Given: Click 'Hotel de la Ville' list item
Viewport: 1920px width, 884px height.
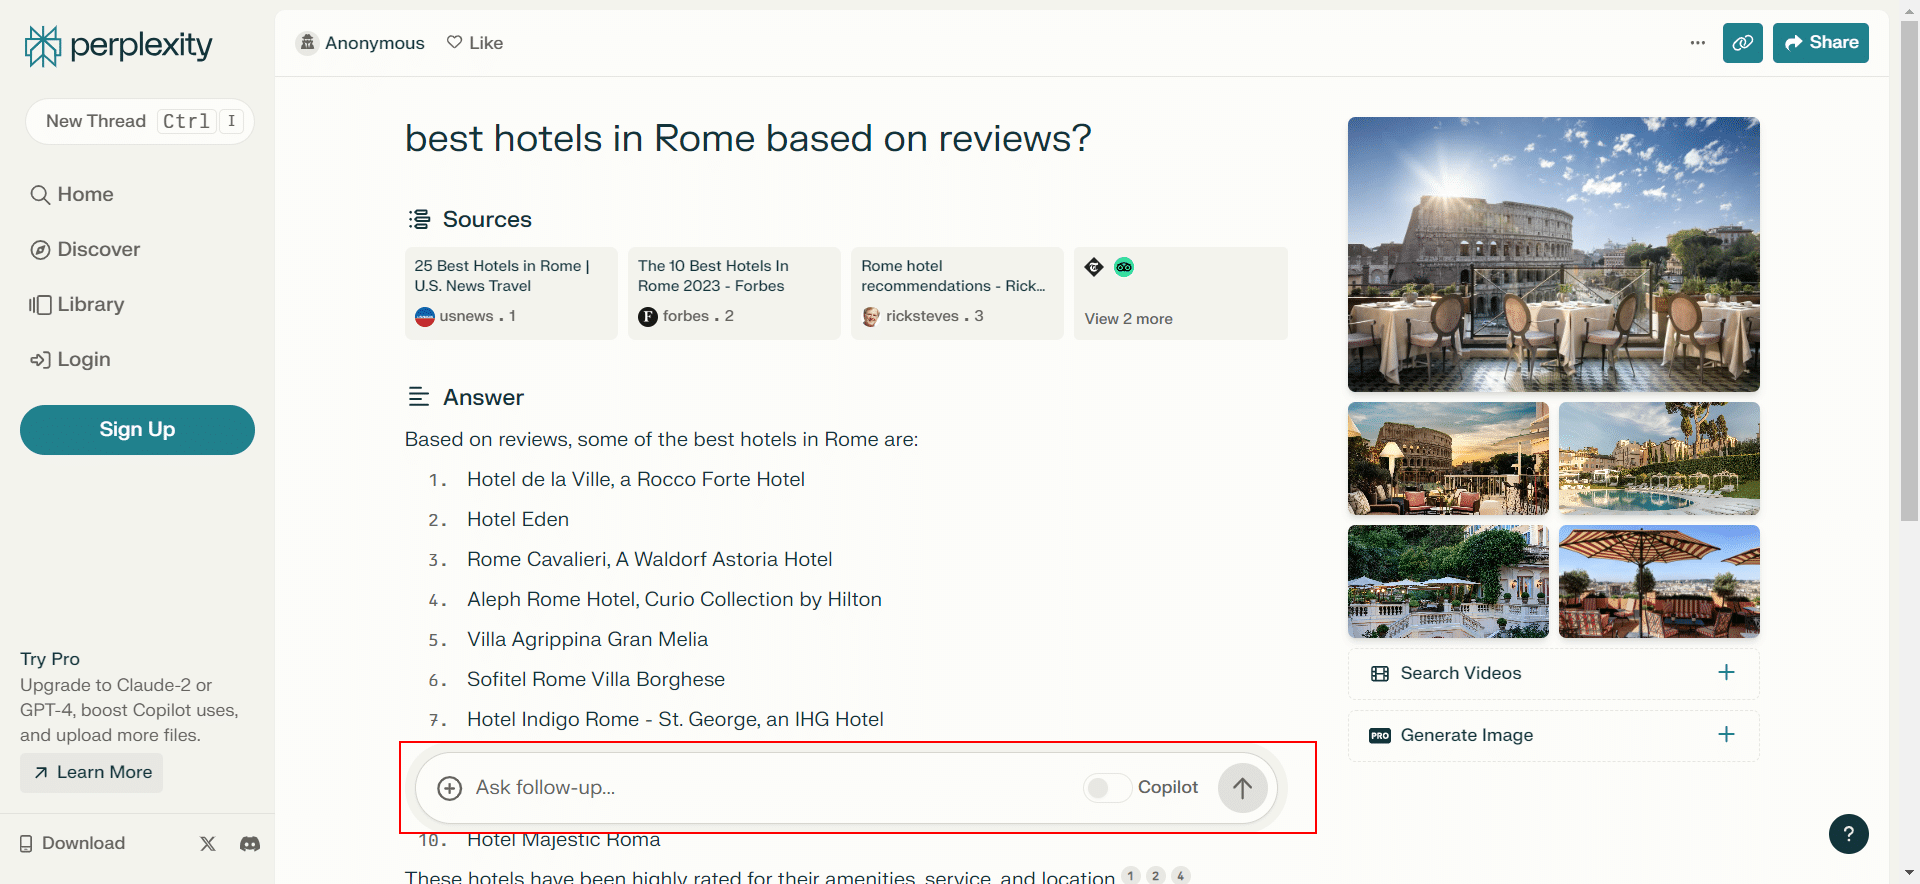Looking at the screenshot, I should click(636, 480).
